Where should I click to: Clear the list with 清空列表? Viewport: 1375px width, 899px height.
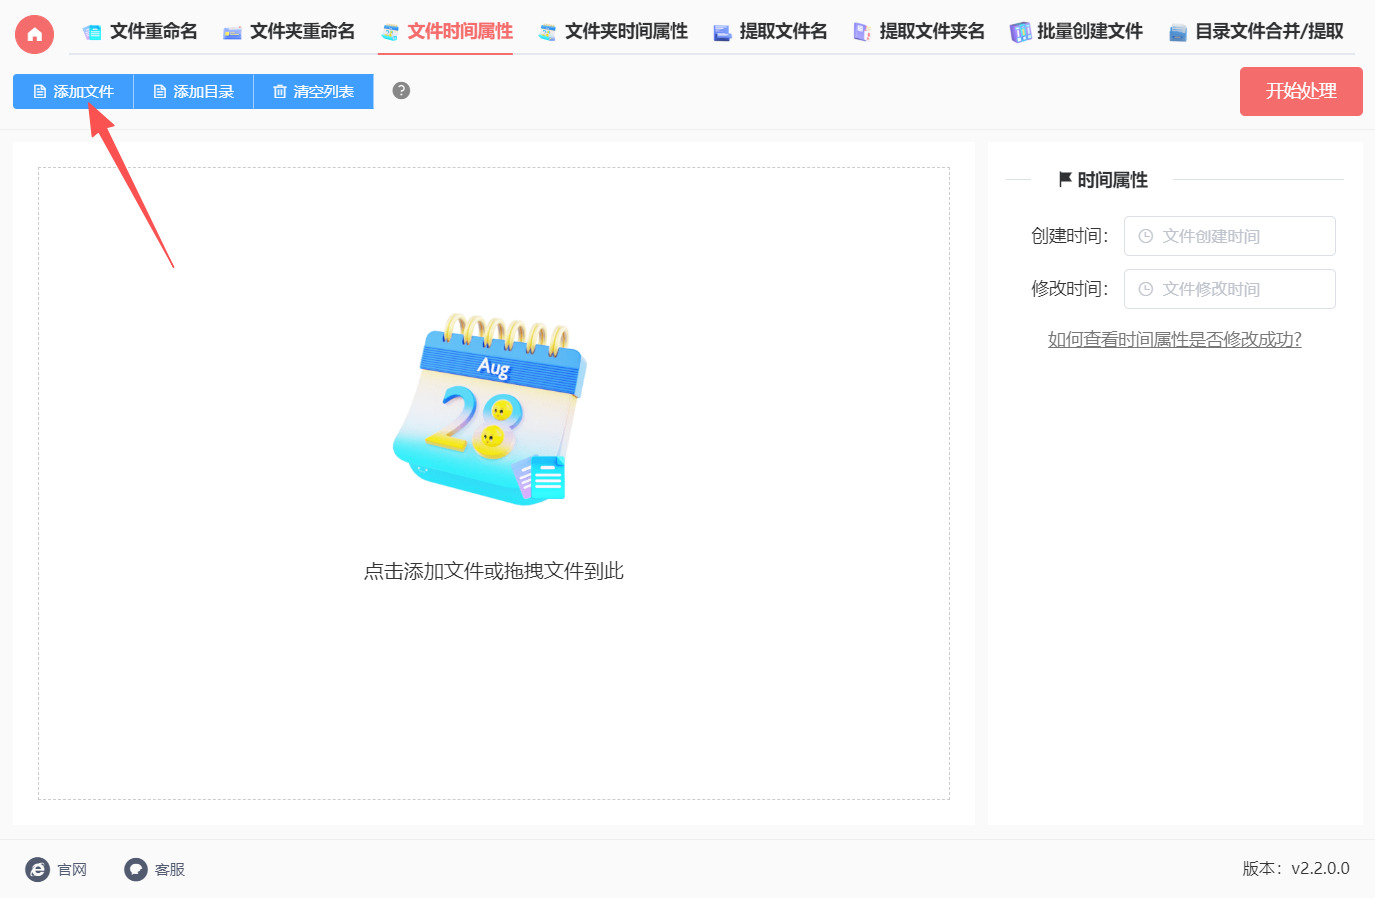click(x=313, y=92)
